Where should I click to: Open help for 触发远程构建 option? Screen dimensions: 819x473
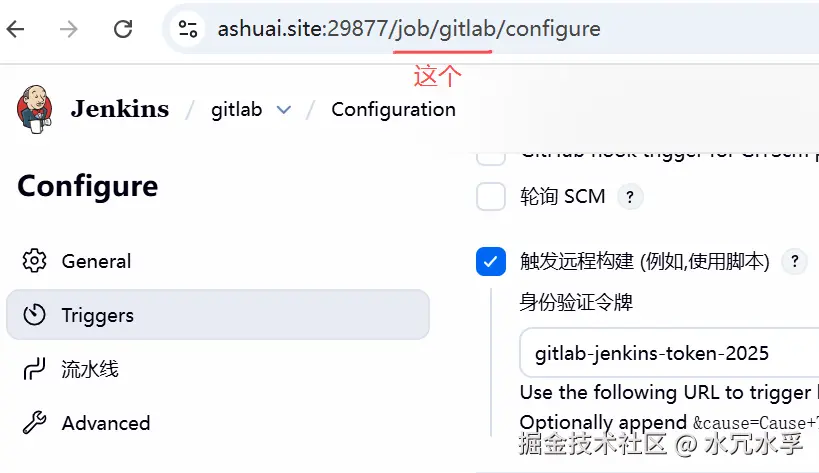click(x=794, y=262)
